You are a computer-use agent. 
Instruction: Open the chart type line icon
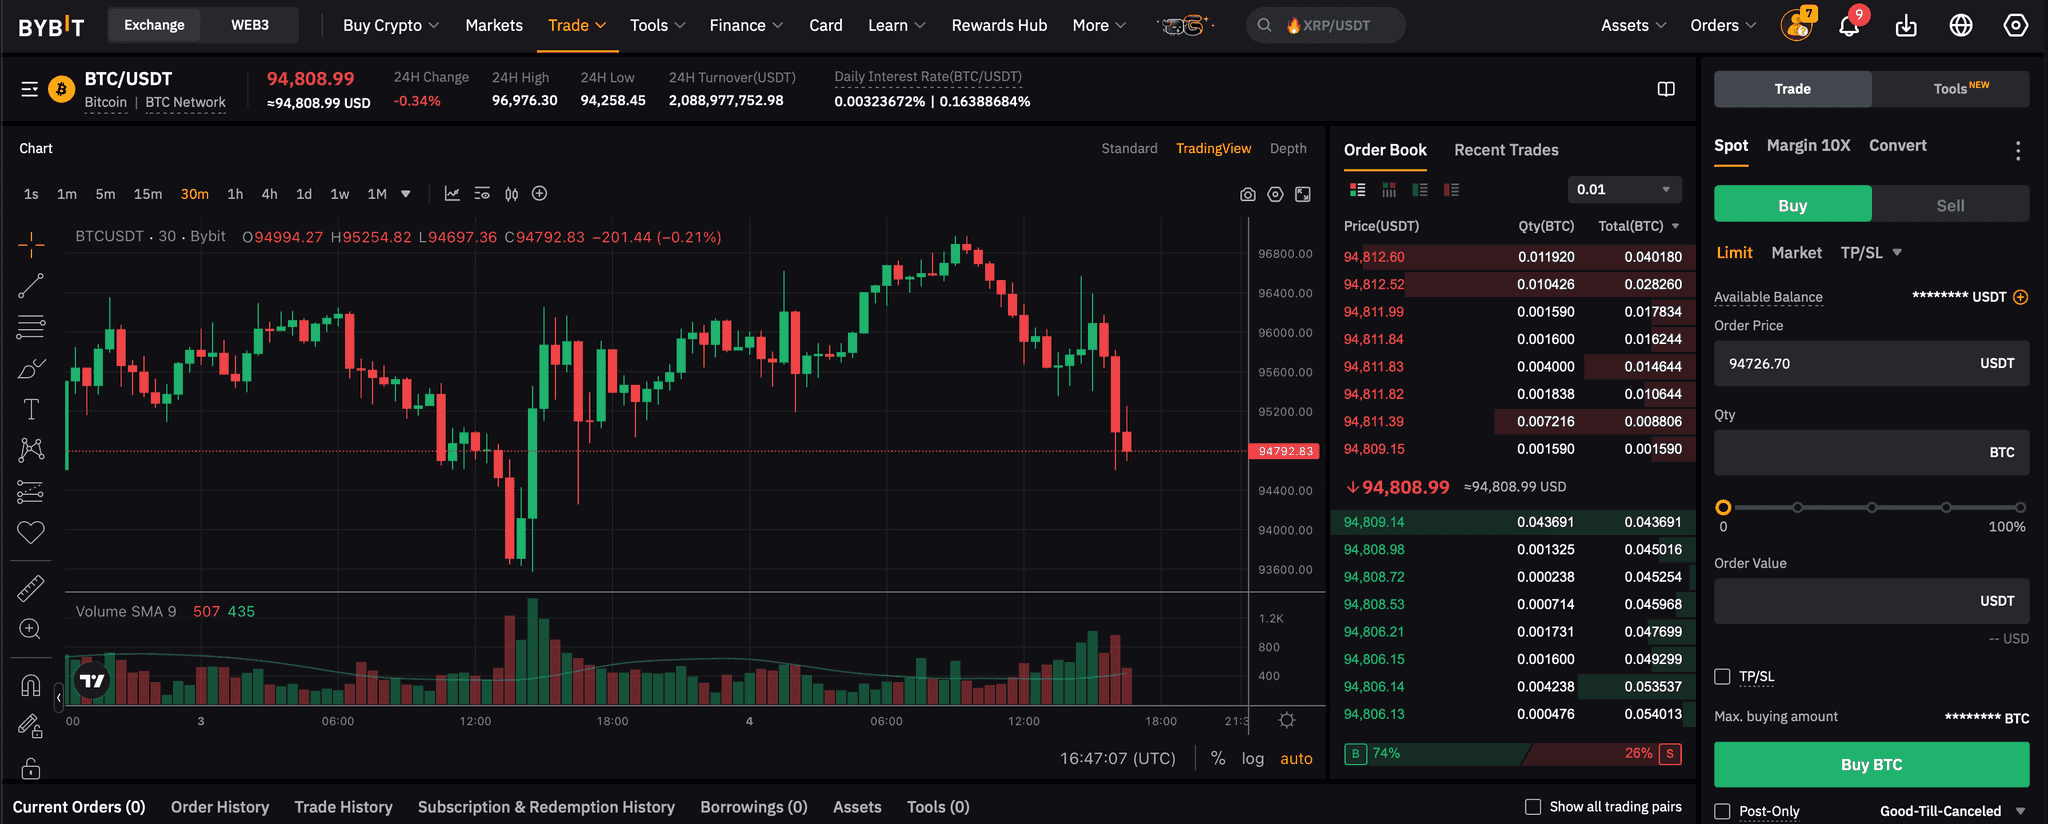click(x=452, y=194)
